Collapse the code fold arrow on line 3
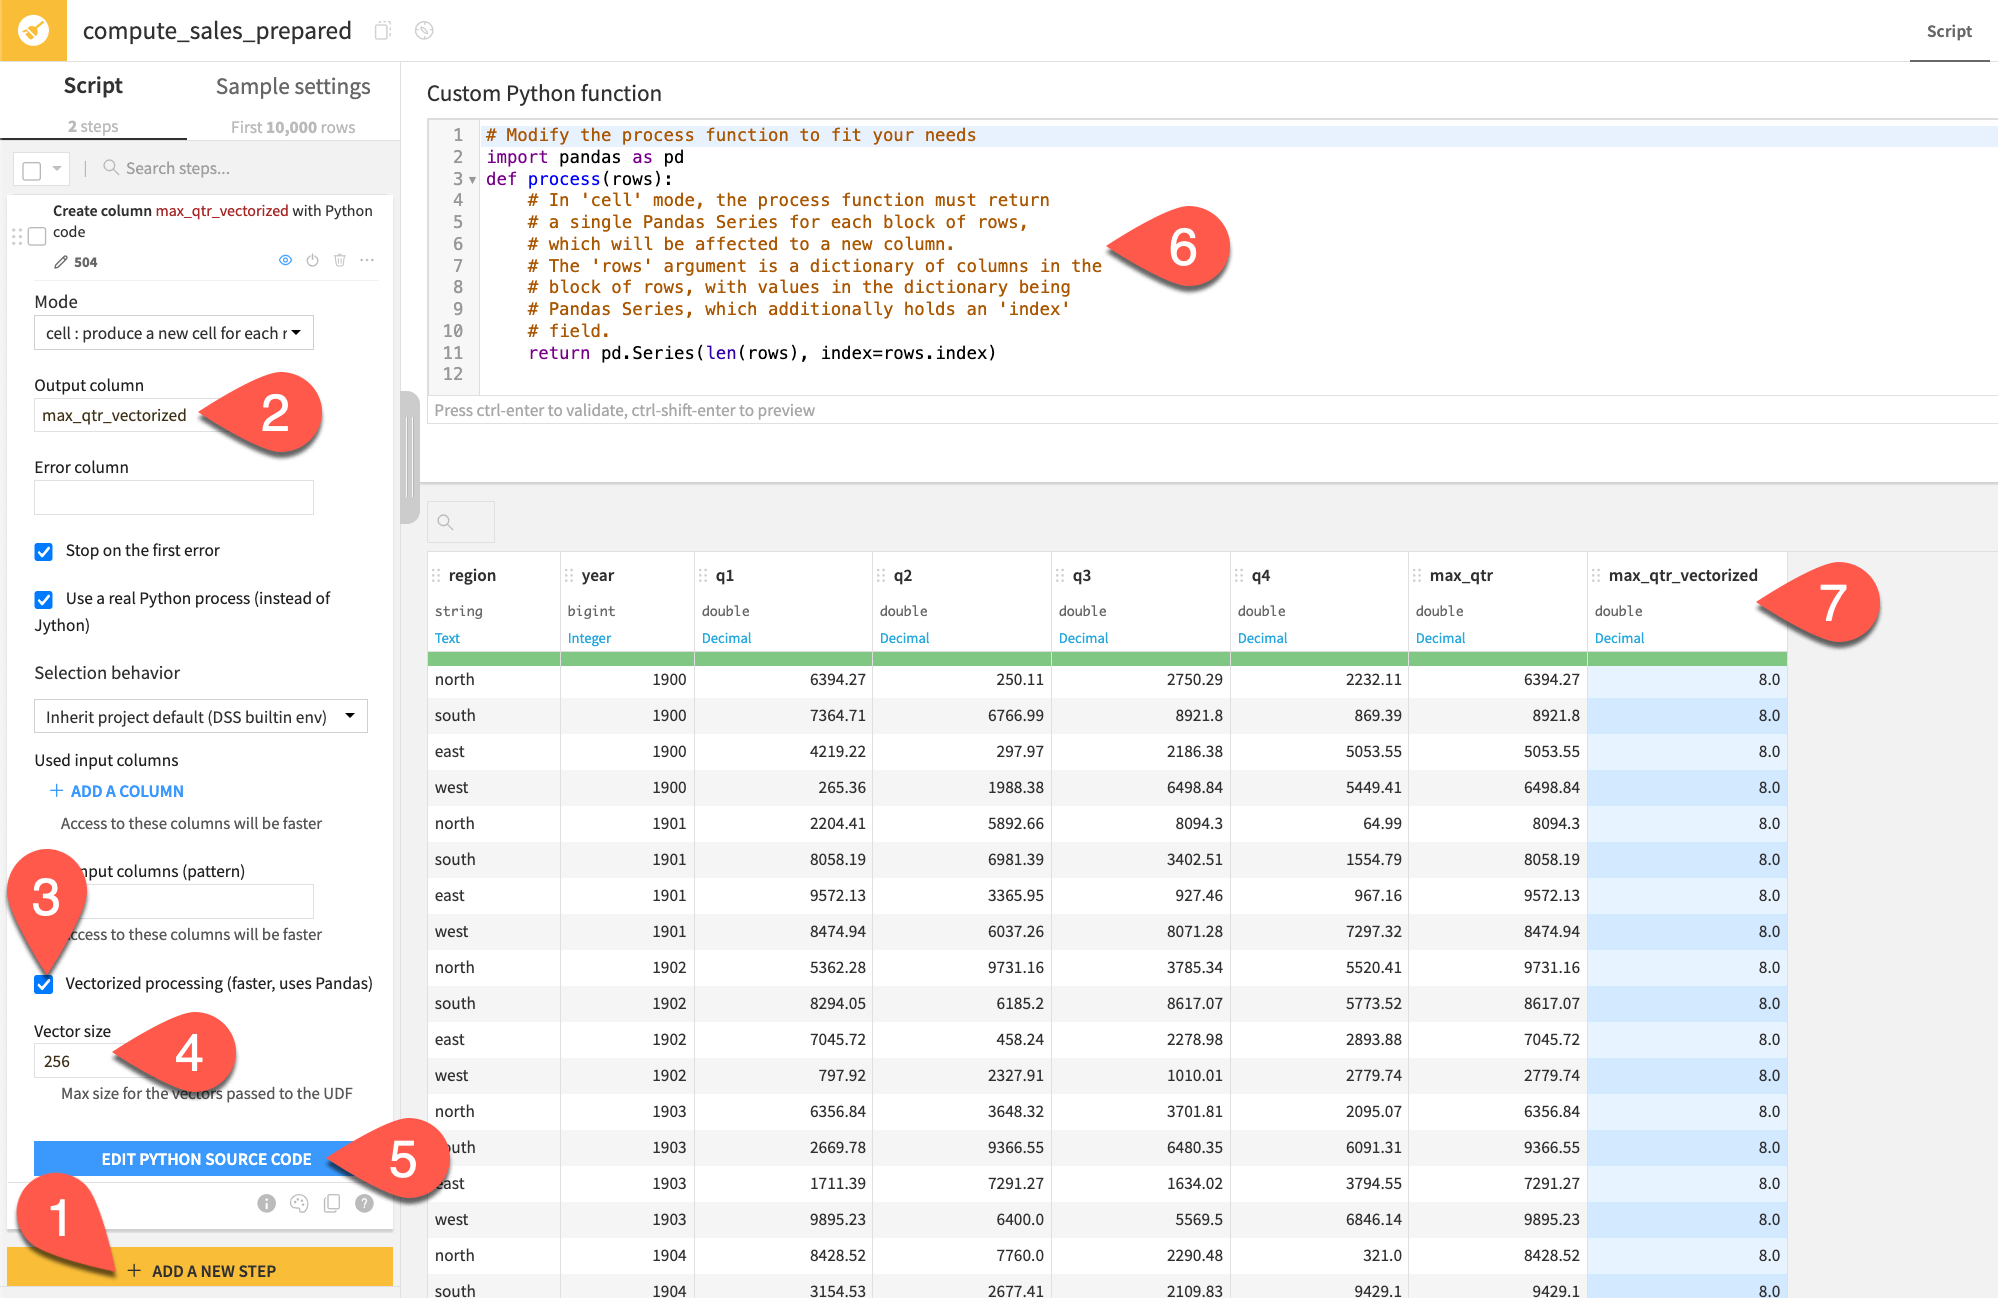 472,180
